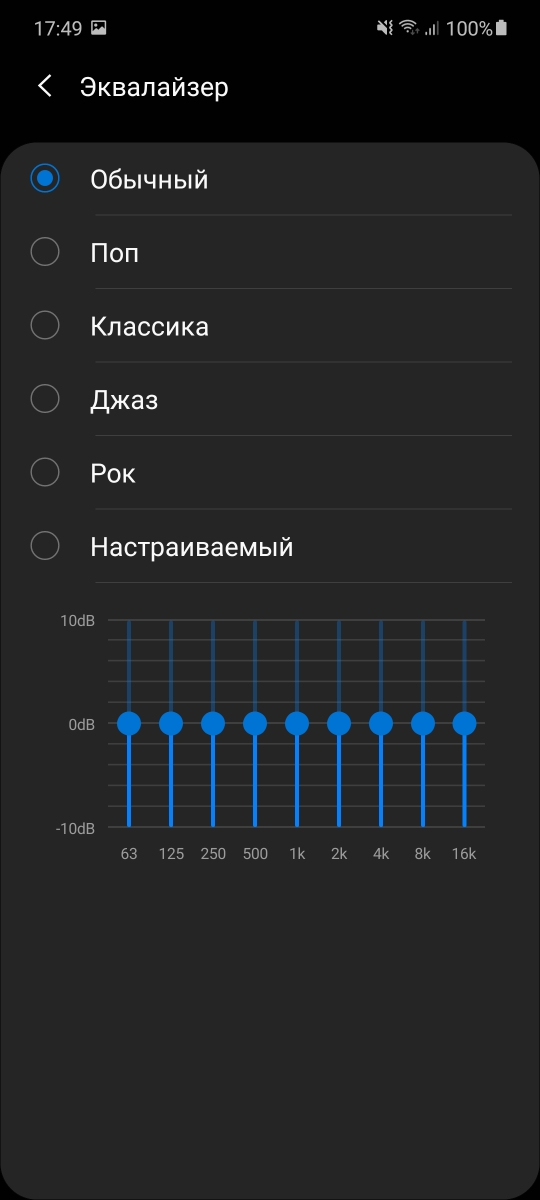Click the 63 Hz band slider knob
This screenshot has width=540, height=1200.
[x=129, y=723]
